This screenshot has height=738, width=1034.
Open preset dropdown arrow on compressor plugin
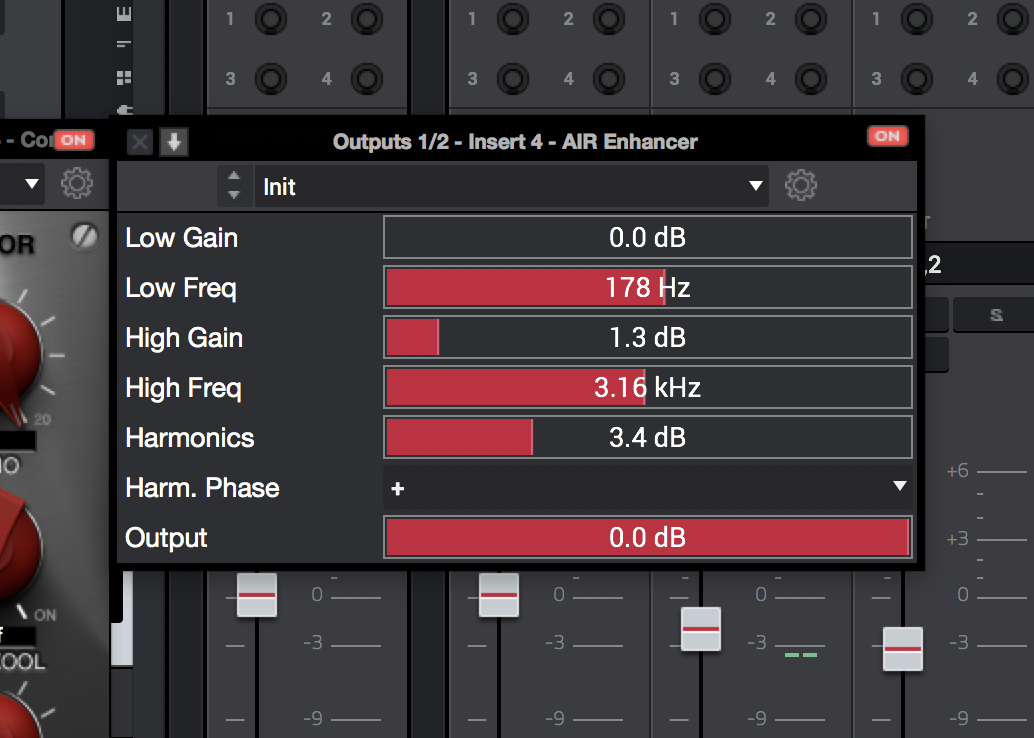click(x=32, y=184)
